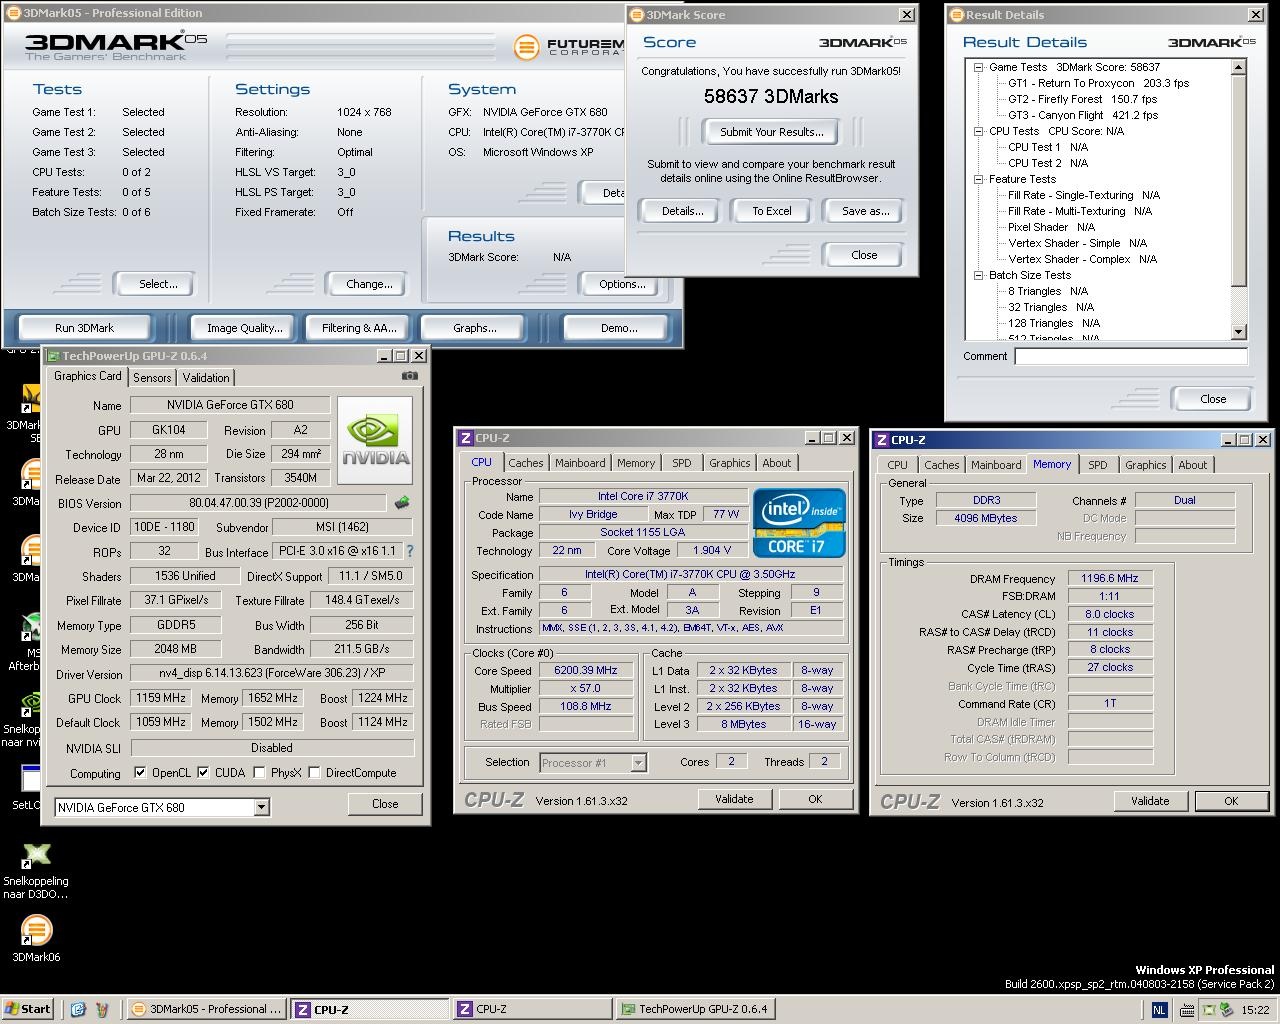The image size is (1280, 1024).
Task: Switch to the Sensors tab in GPU-Z
Action: point(152,378)
